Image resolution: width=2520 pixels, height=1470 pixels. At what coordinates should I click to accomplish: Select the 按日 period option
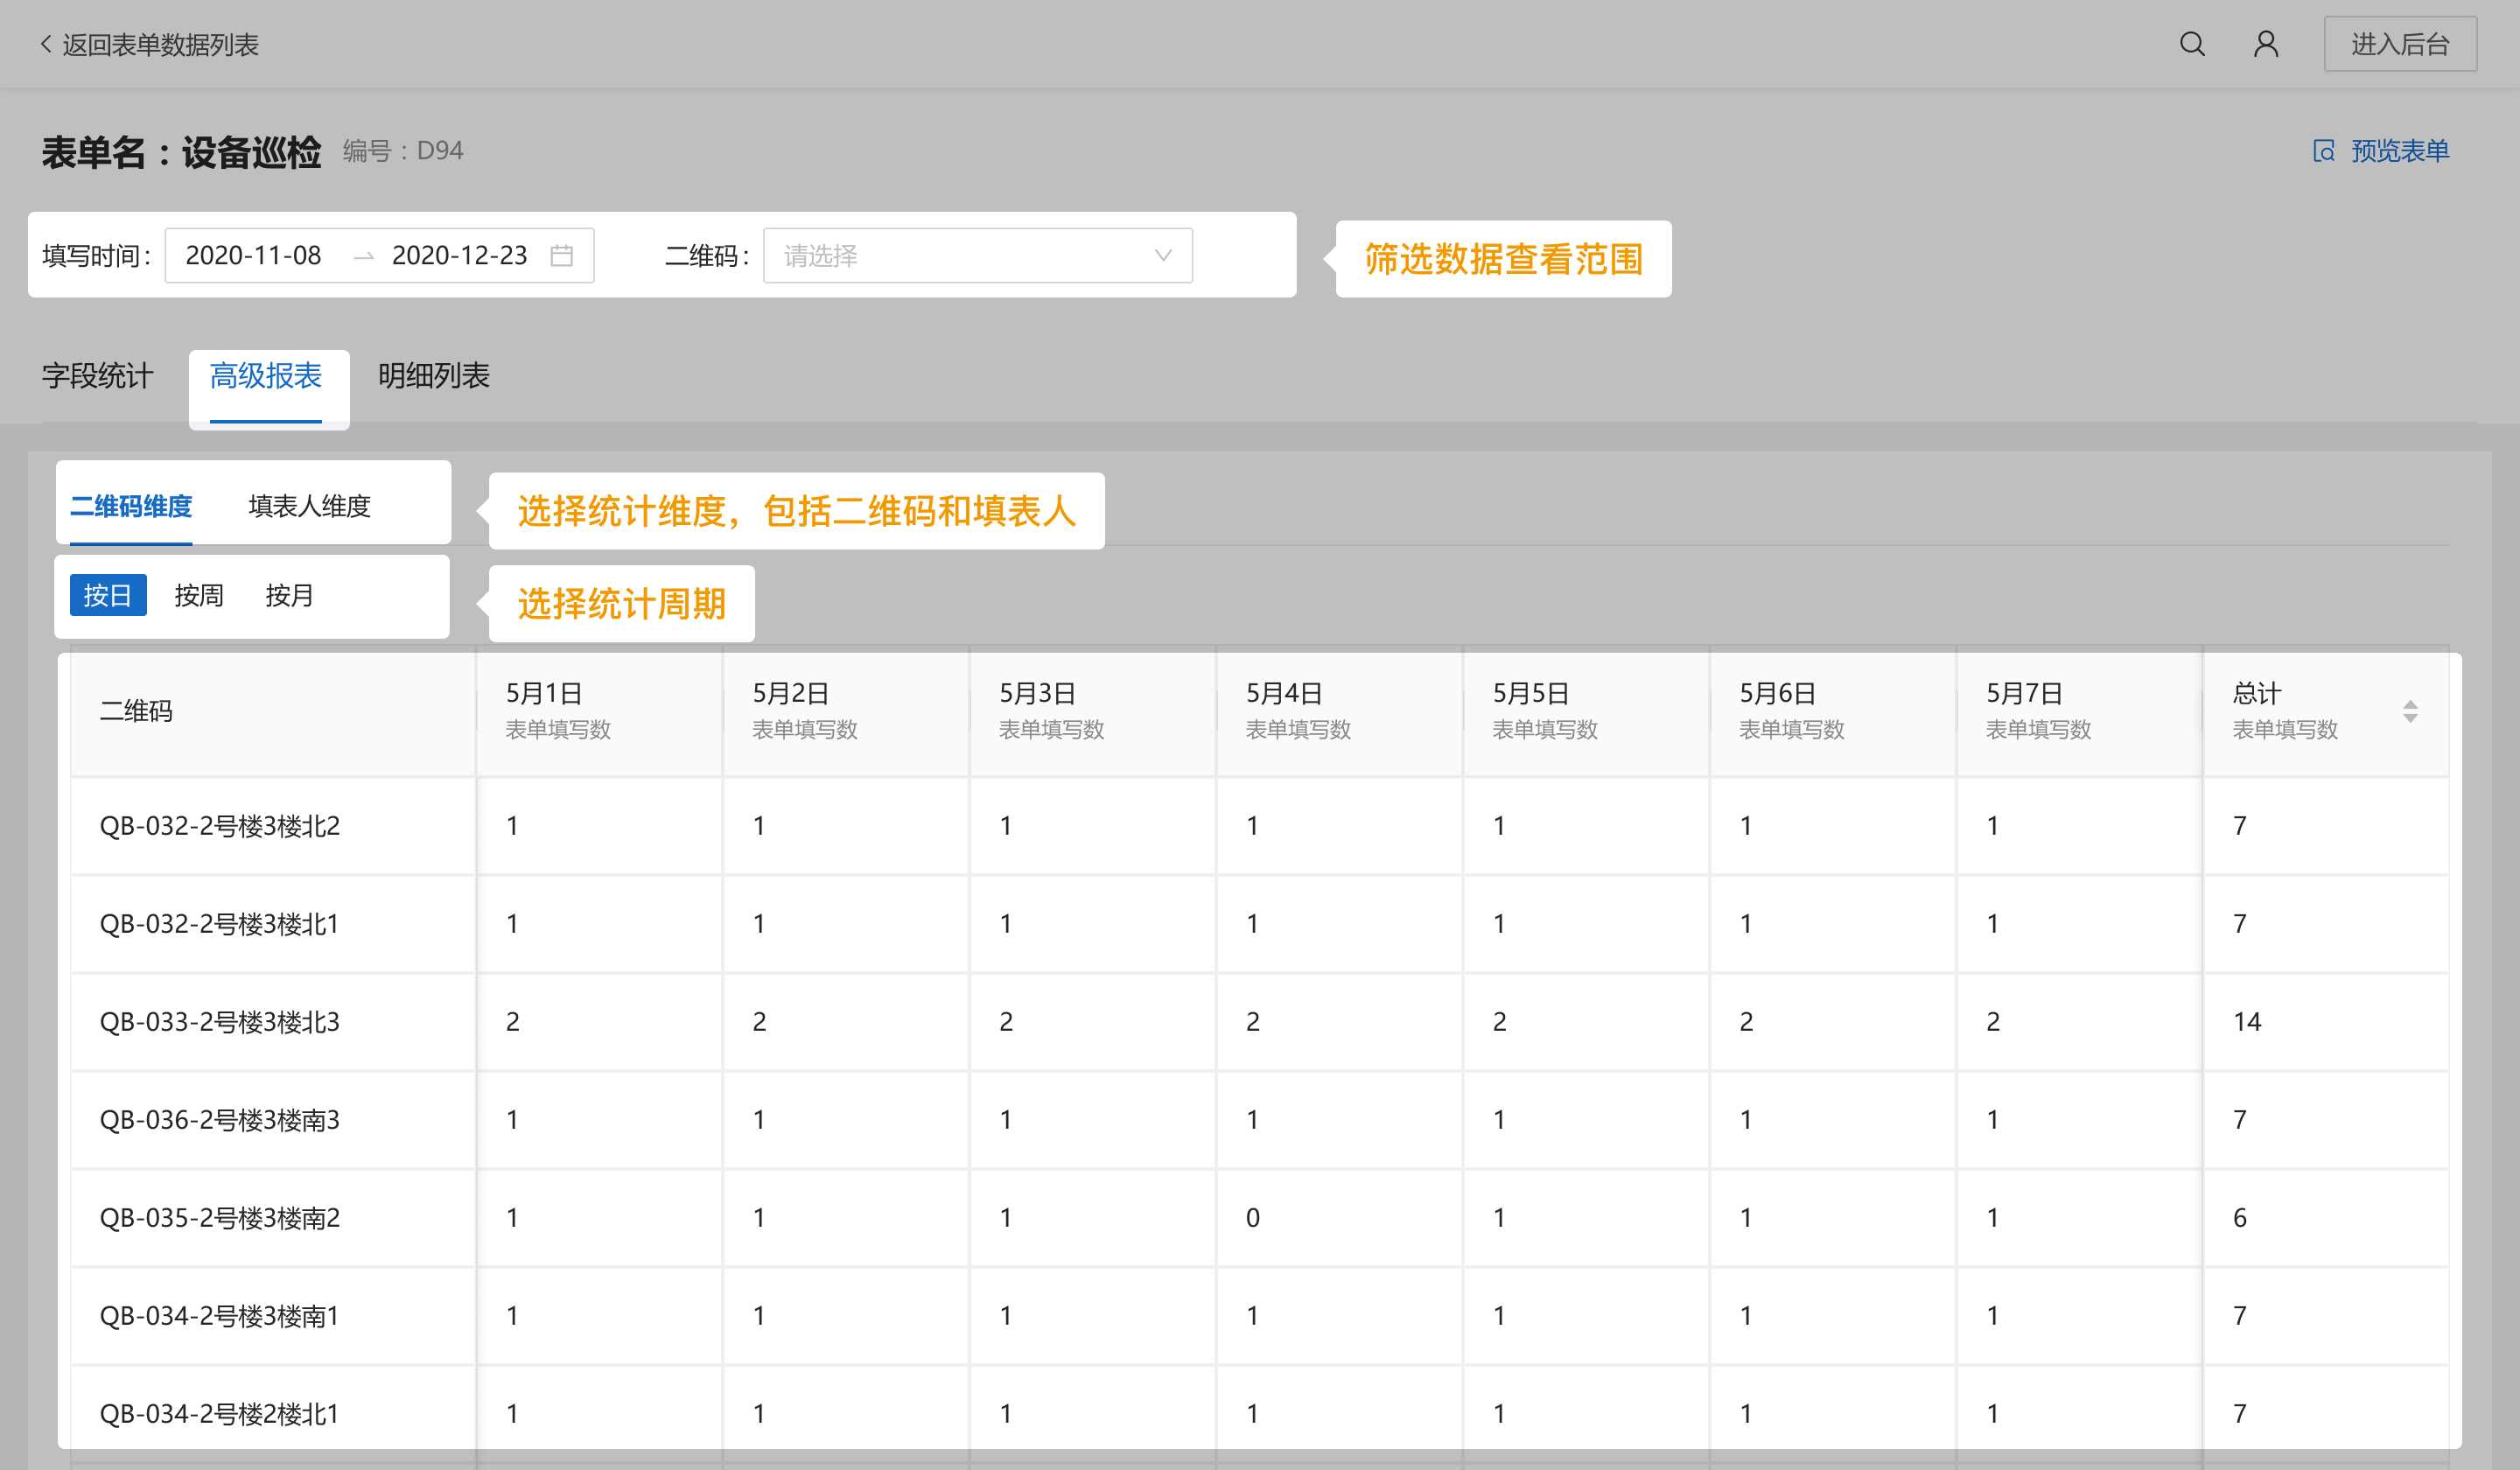(x=108, y=595)
